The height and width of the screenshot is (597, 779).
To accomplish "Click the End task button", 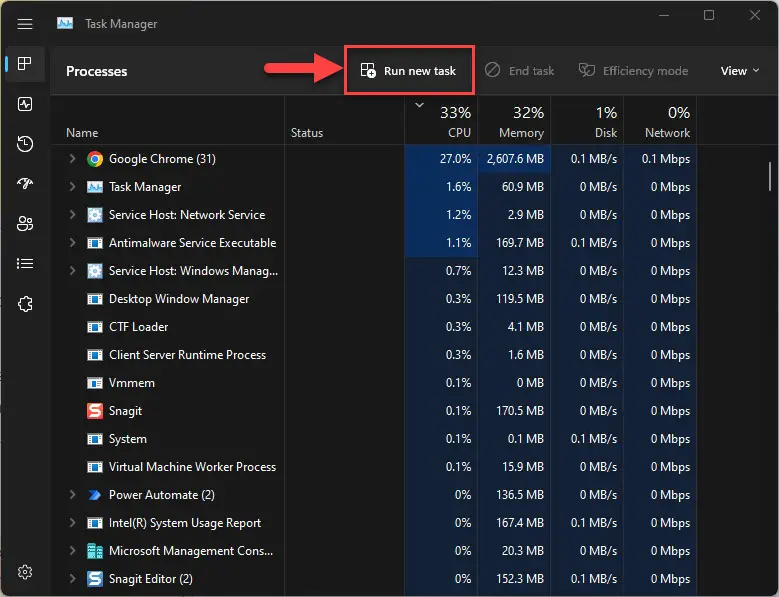I will coord(520,71).
